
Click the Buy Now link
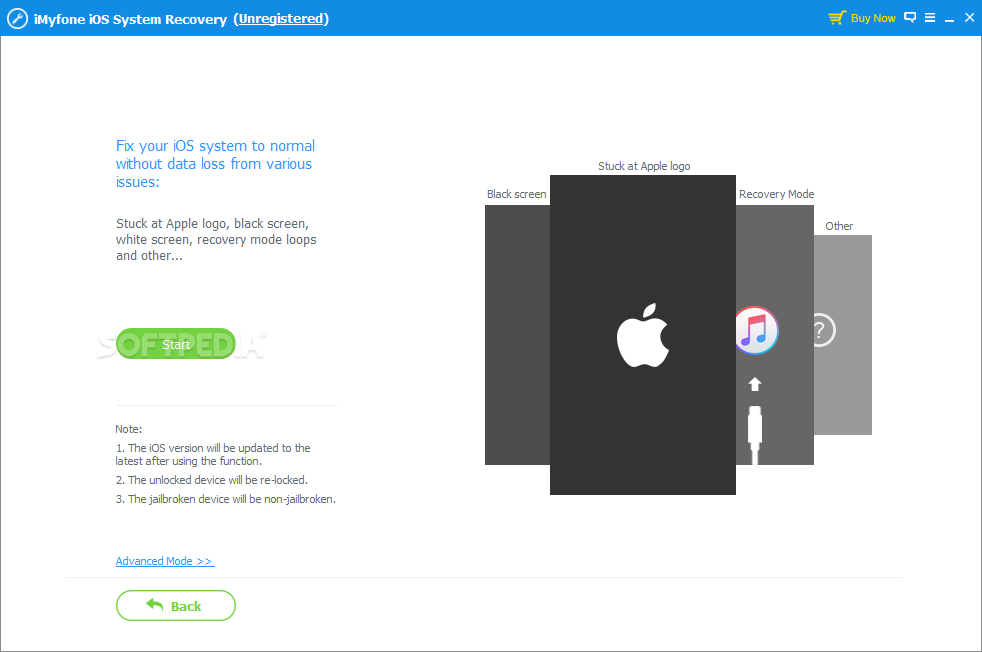point(873,18)
